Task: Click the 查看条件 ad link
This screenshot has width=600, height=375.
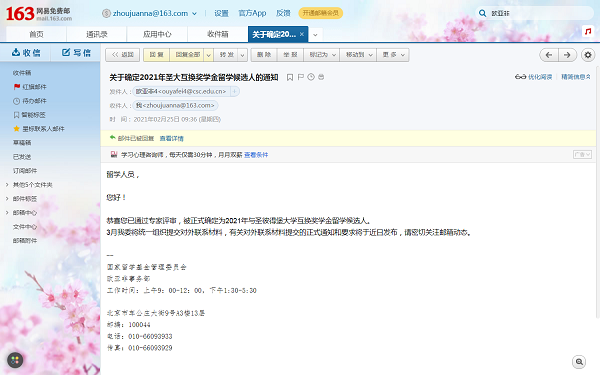Action: coord(256,155)
